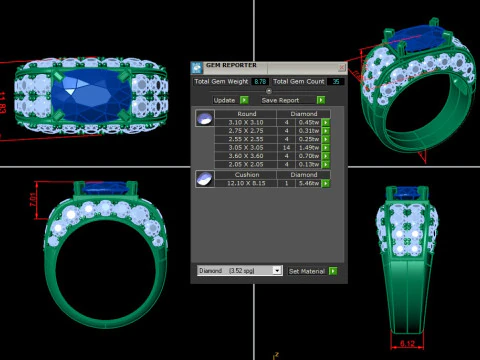Click green arrow for 3.10 X 3.10 row
This screenshot has height=360, width=480.
tap(326, 122)
